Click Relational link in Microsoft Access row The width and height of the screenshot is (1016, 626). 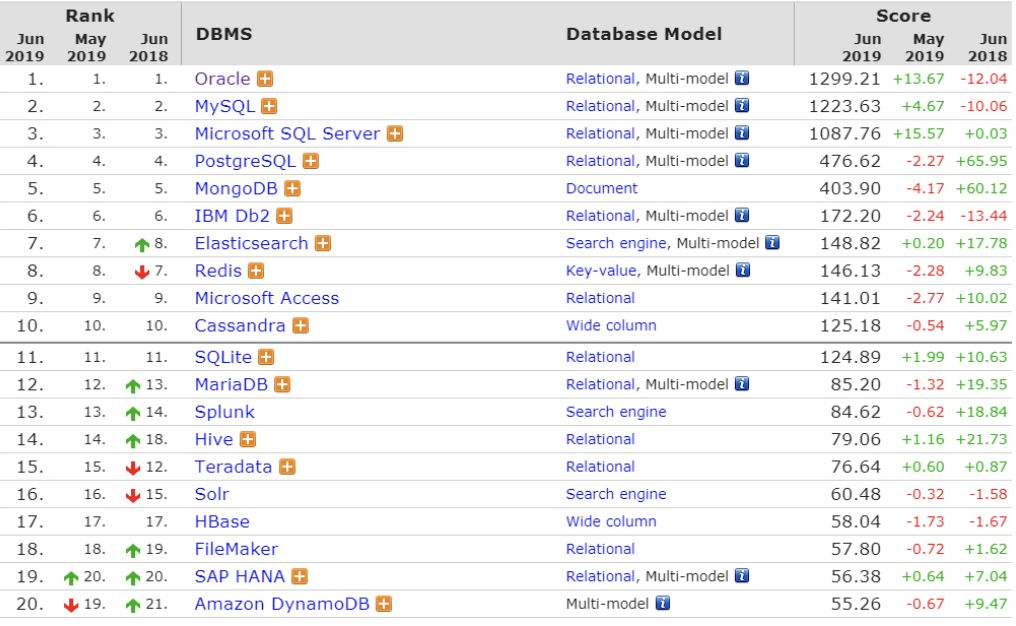pos(601,298)
